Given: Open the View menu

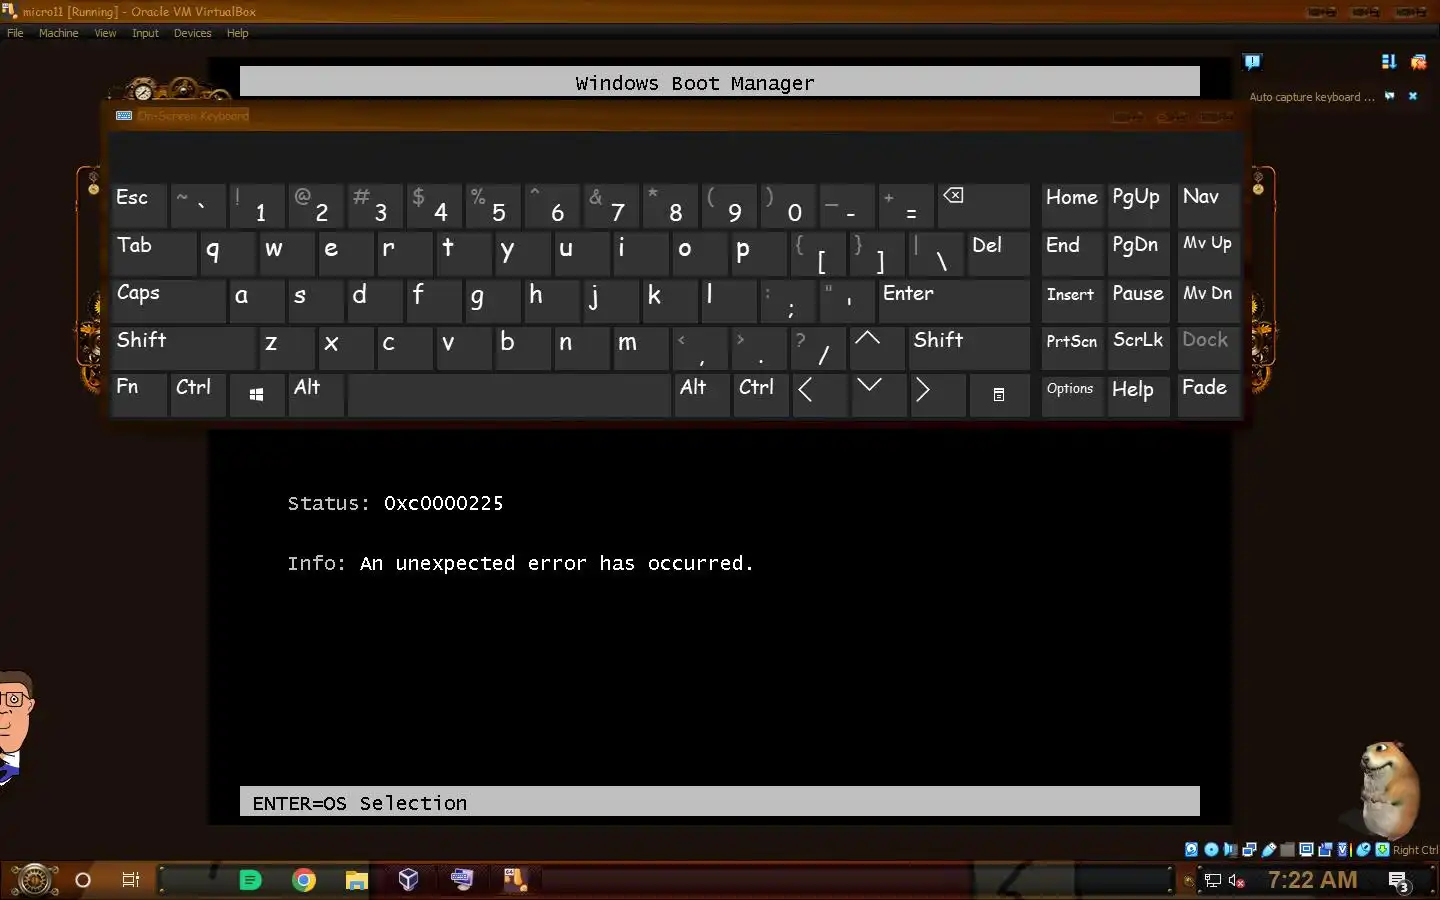Looking at the screenshot, I should point(105,33).
